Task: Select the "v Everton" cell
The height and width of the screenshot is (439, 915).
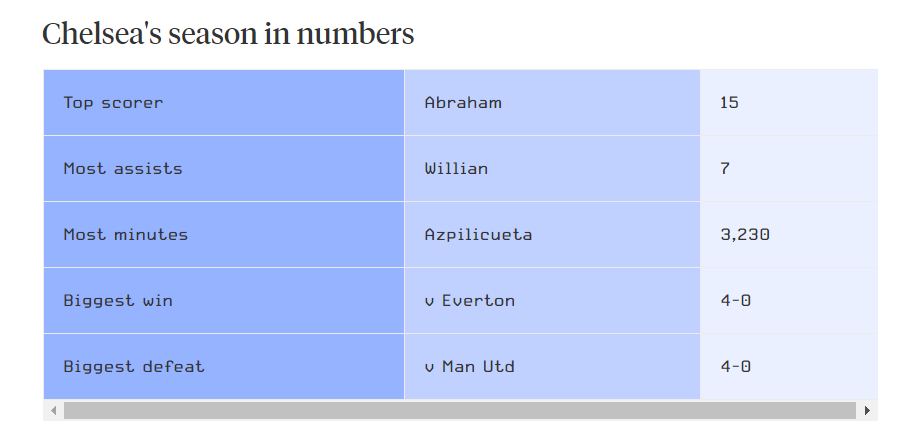Action: tap(552, 301)
